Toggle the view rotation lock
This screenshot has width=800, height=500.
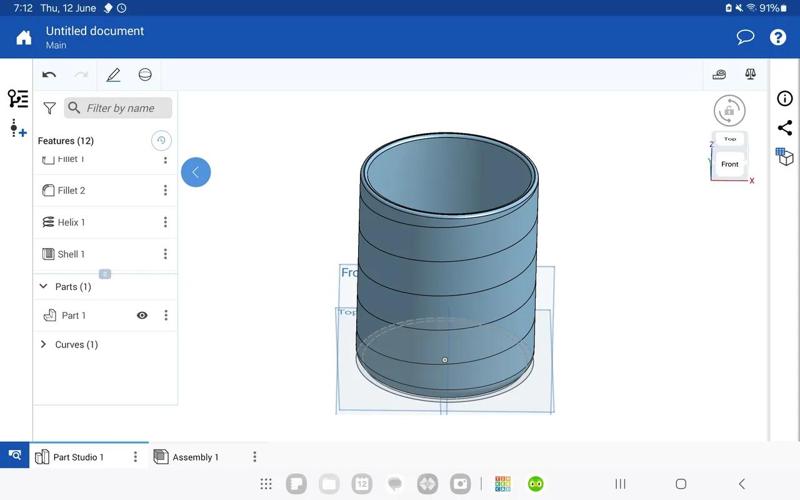coord(729,110)
